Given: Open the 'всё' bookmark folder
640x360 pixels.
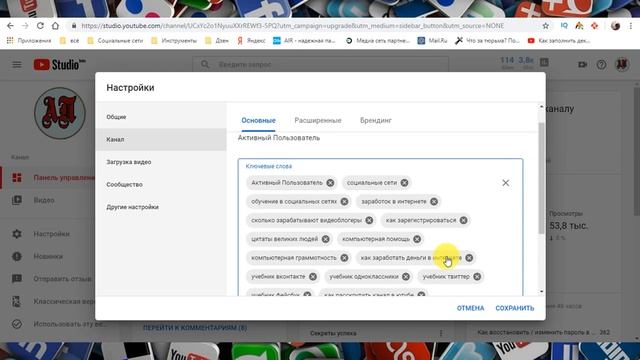Looking at the screenshot, I should coord(69,40).
